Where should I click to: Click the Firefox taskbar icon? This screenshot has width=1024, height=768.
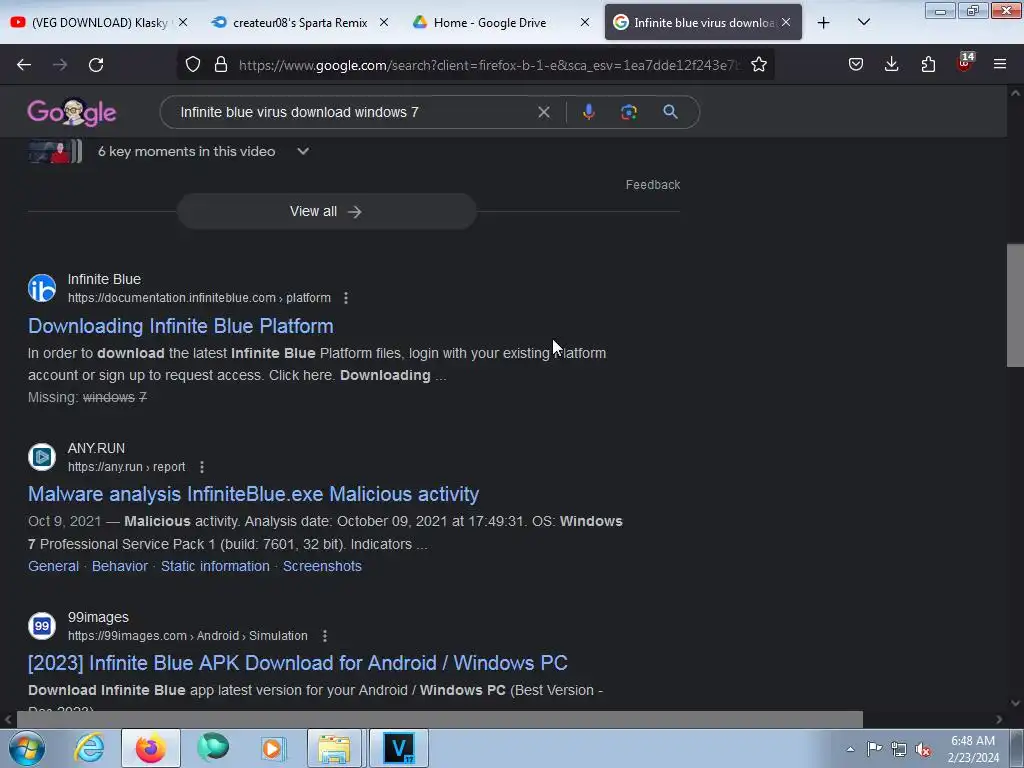coord(151,748)
